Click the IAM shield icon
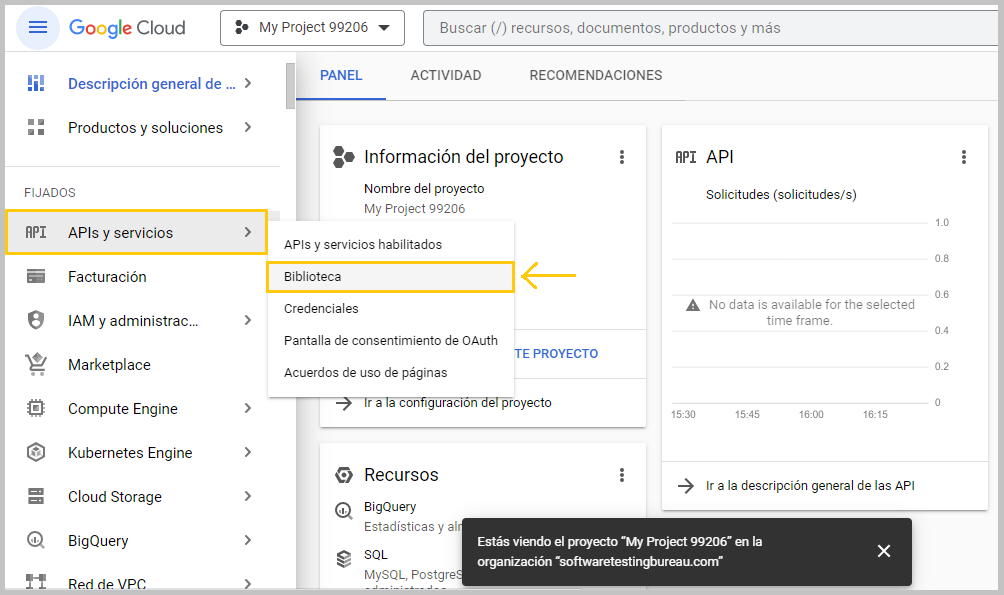The height and width of the screenshot is (595, 1004). coord(36,320)
